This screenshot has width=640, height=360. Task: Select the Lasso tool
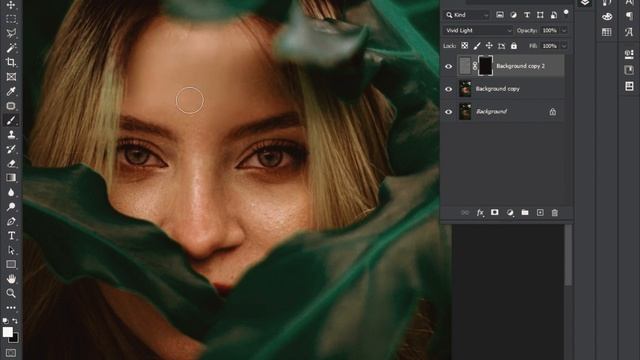click(x=11, y=33)
